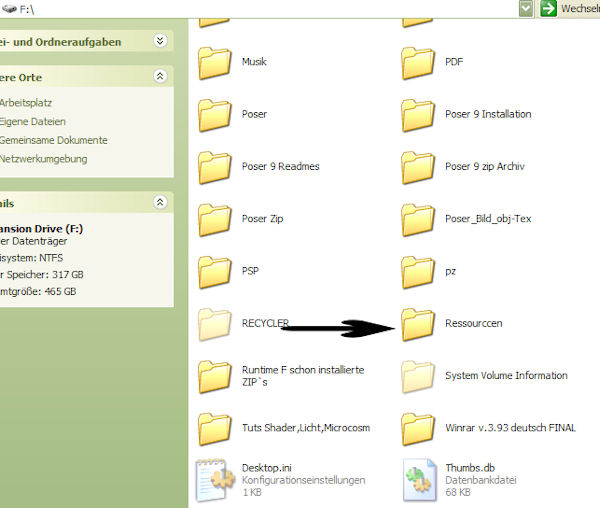Select the Tuts Shader,Licht,Microcosm folder icon

pyautogui.click(x=215, y=429)
